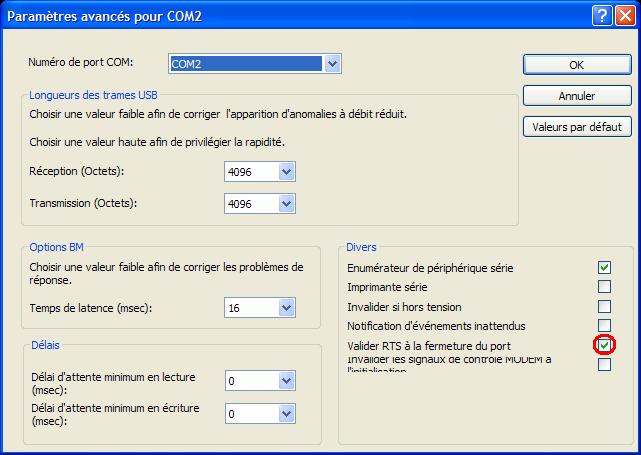641x455 pixels.
Task: Click the help question mark icon
Action: point(602,16)
